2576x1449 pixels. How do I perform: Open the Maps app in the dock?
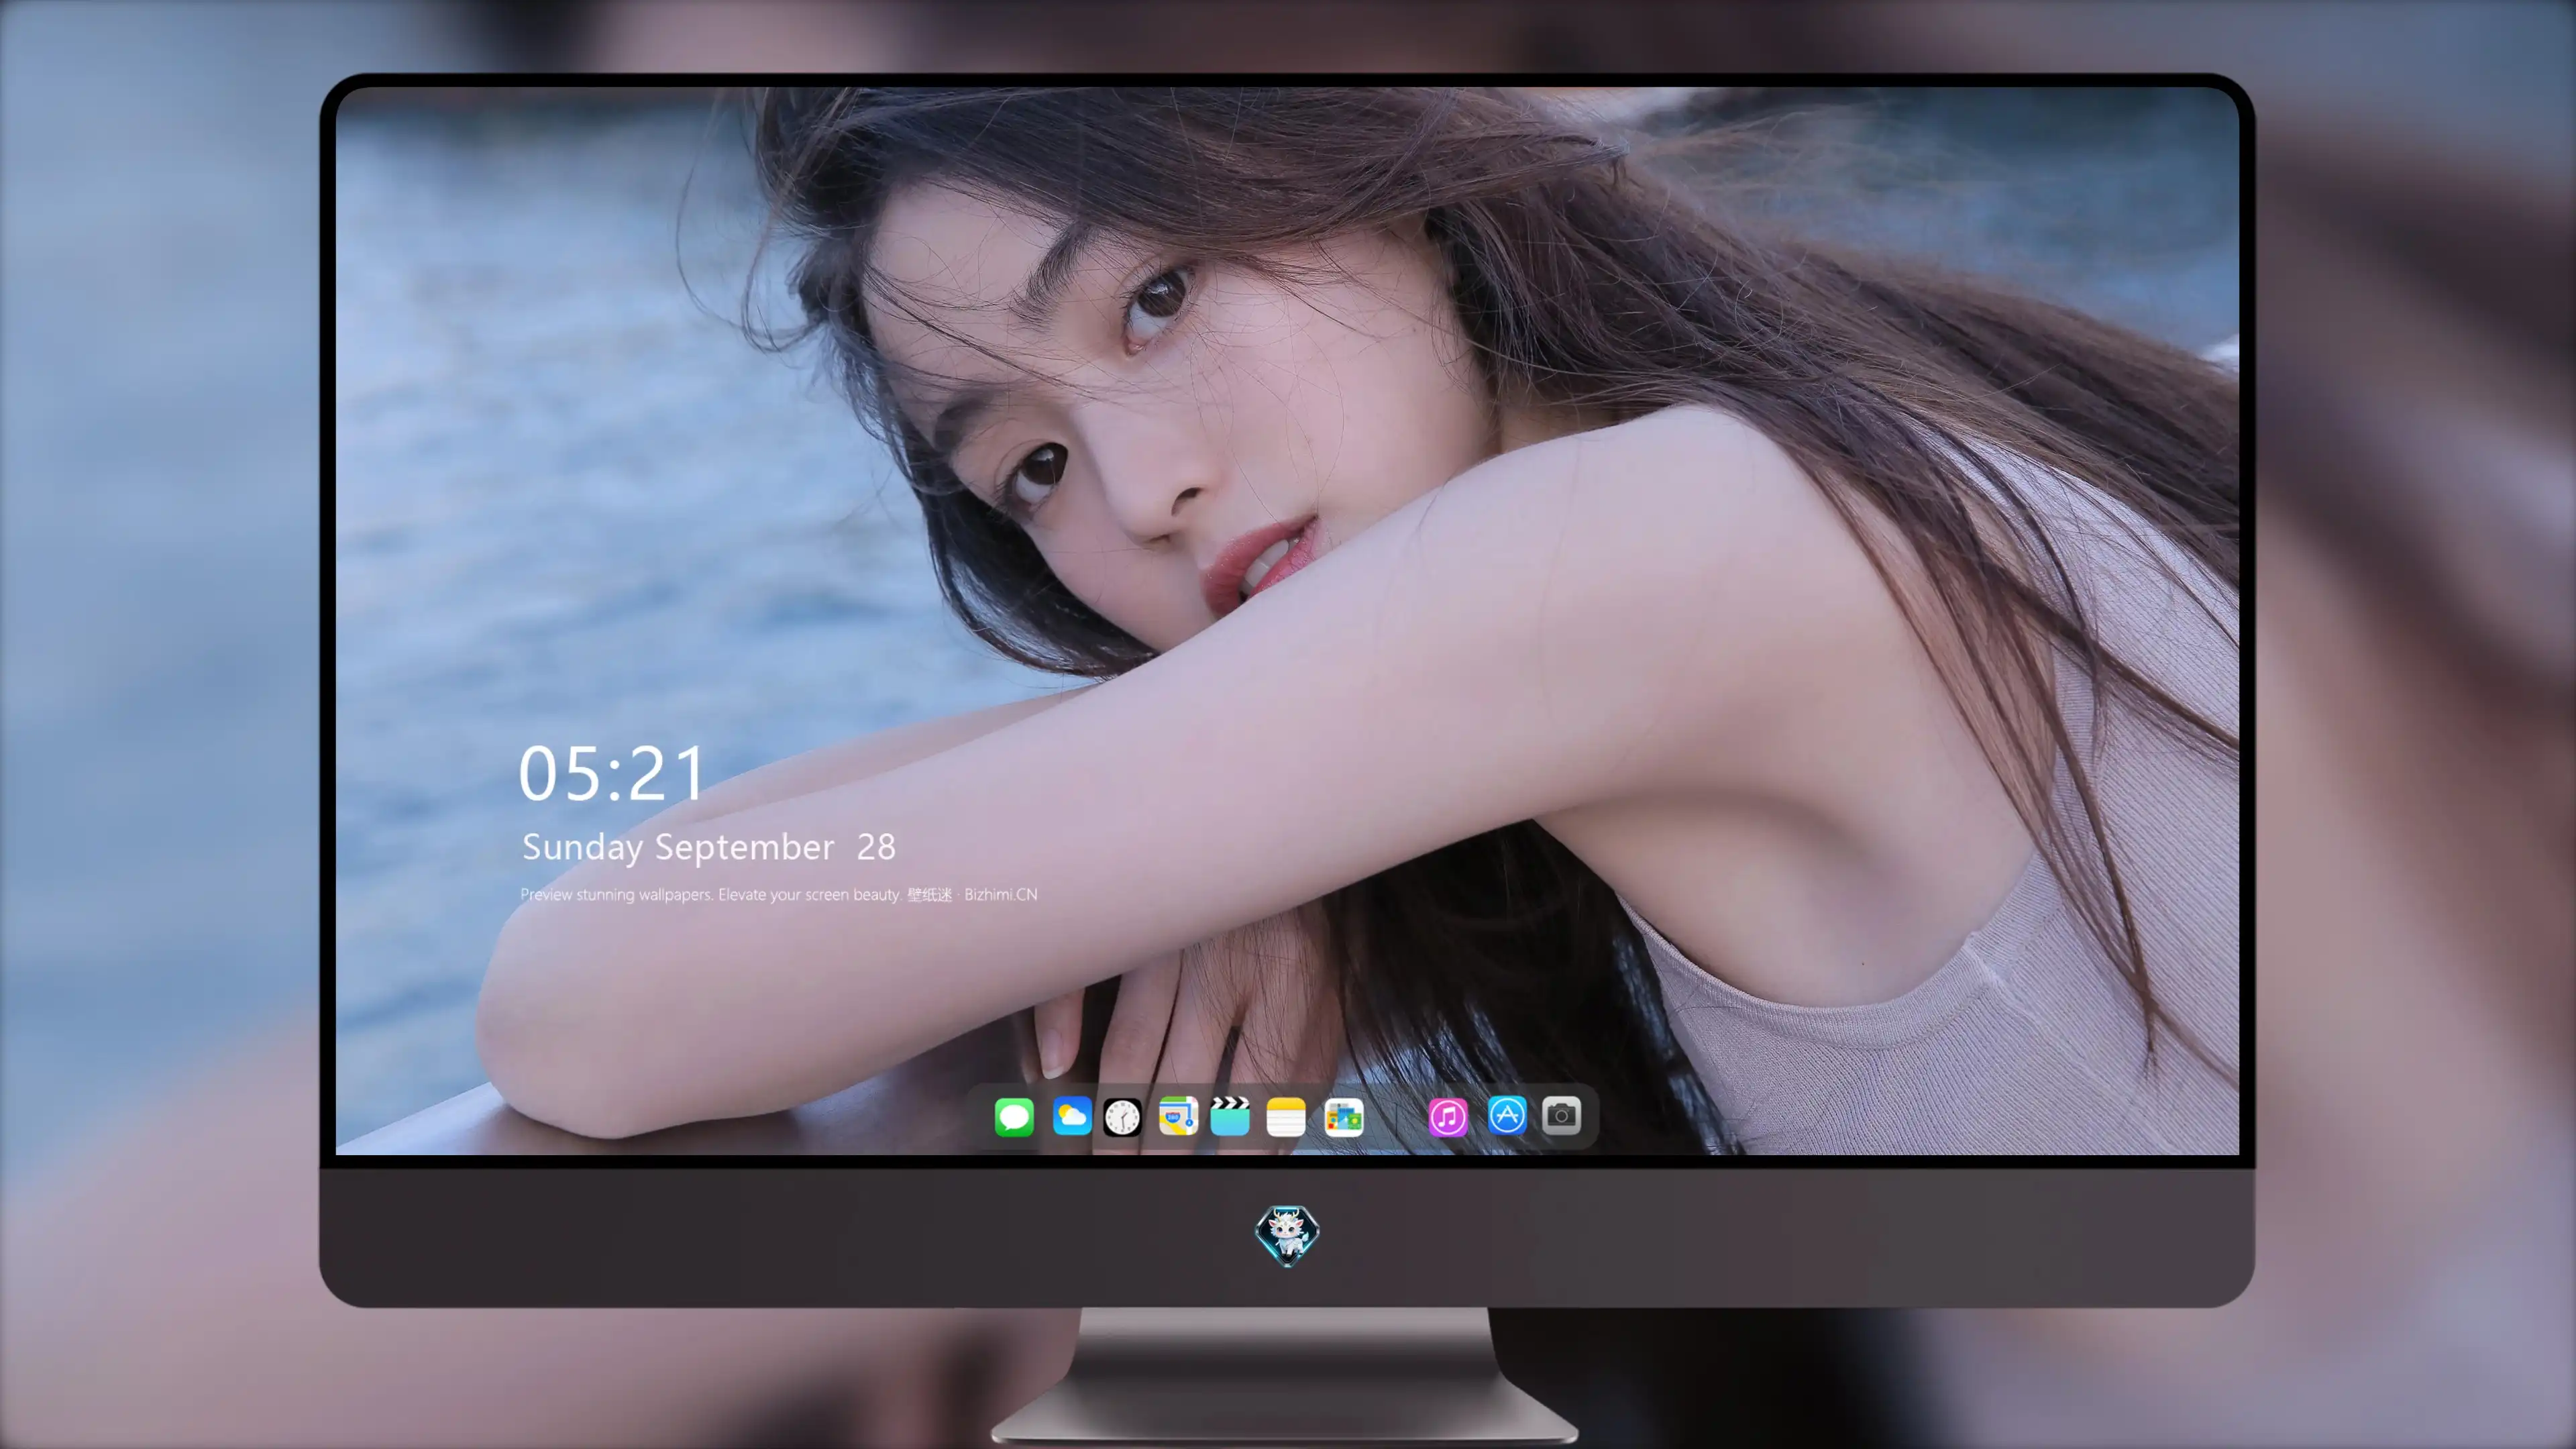pyautogui.click(x=1178, y=1116)
